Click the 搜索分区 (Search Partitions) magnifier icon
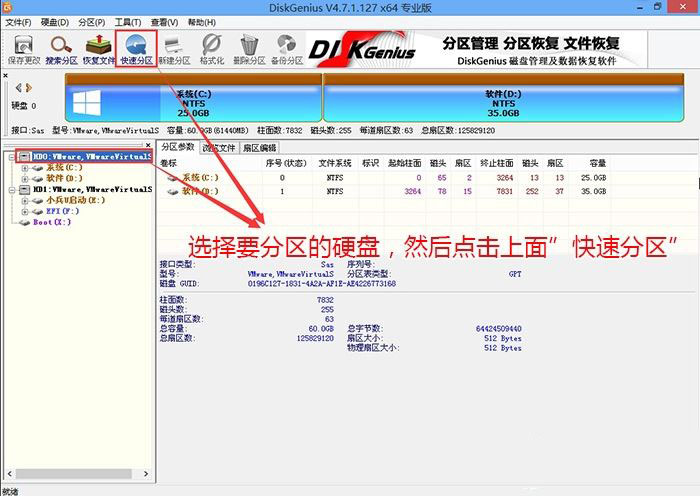This screenshot has width=700, height=496. [61, 48]
